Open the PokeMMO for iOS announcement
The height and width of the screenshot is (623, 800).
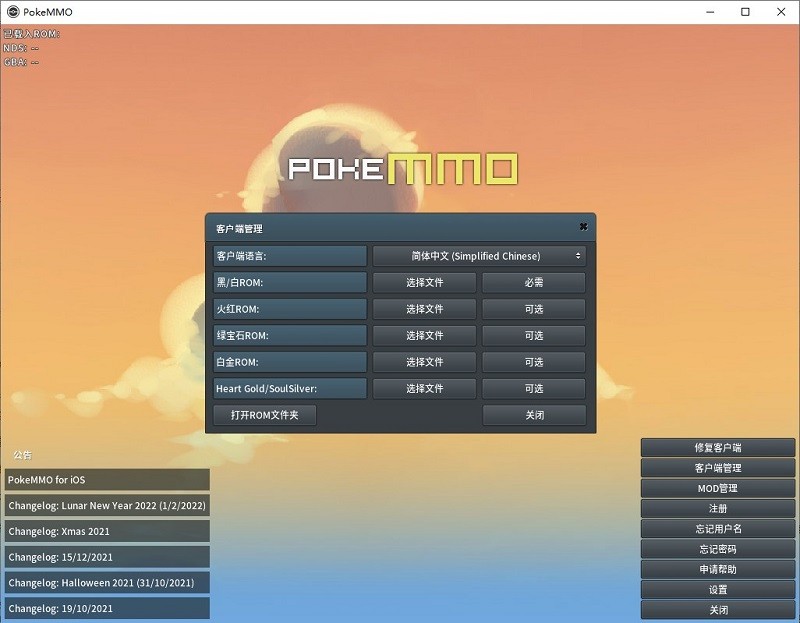(x=107, y=480)
